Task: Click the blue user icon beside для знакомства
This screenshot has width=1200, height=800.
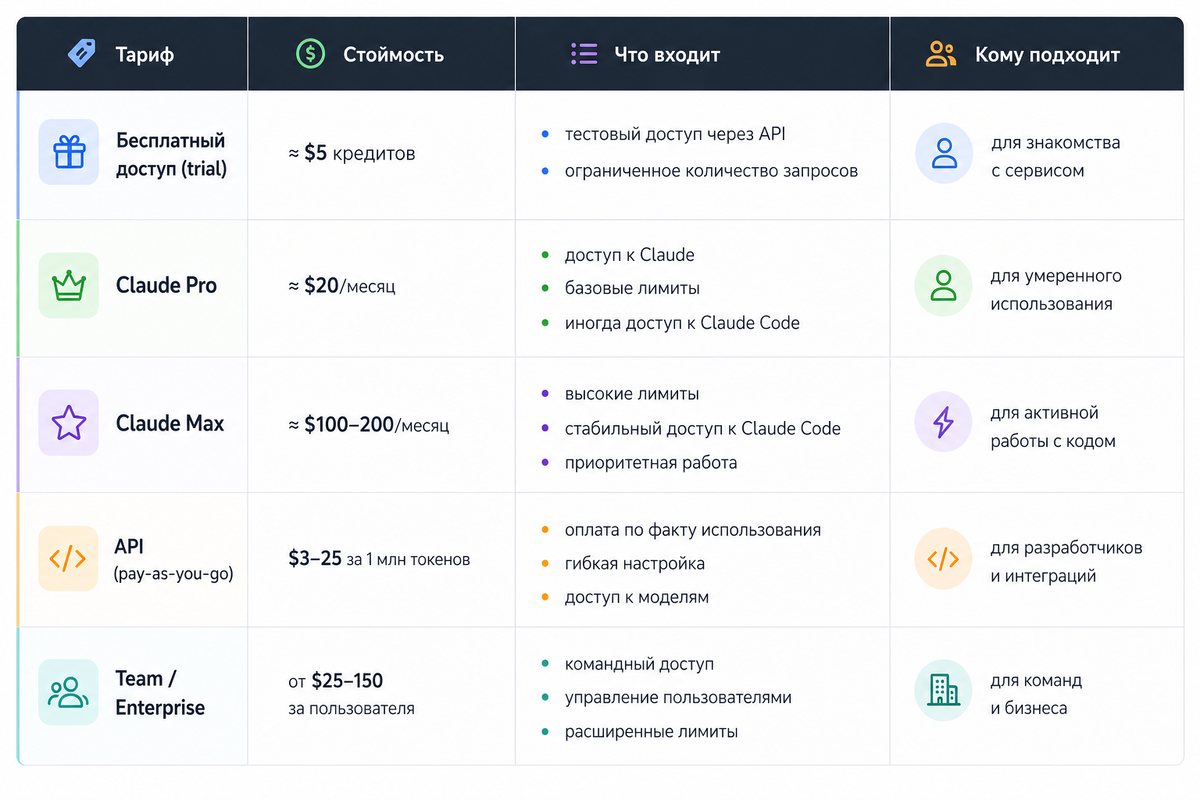Action: (944, 153)
